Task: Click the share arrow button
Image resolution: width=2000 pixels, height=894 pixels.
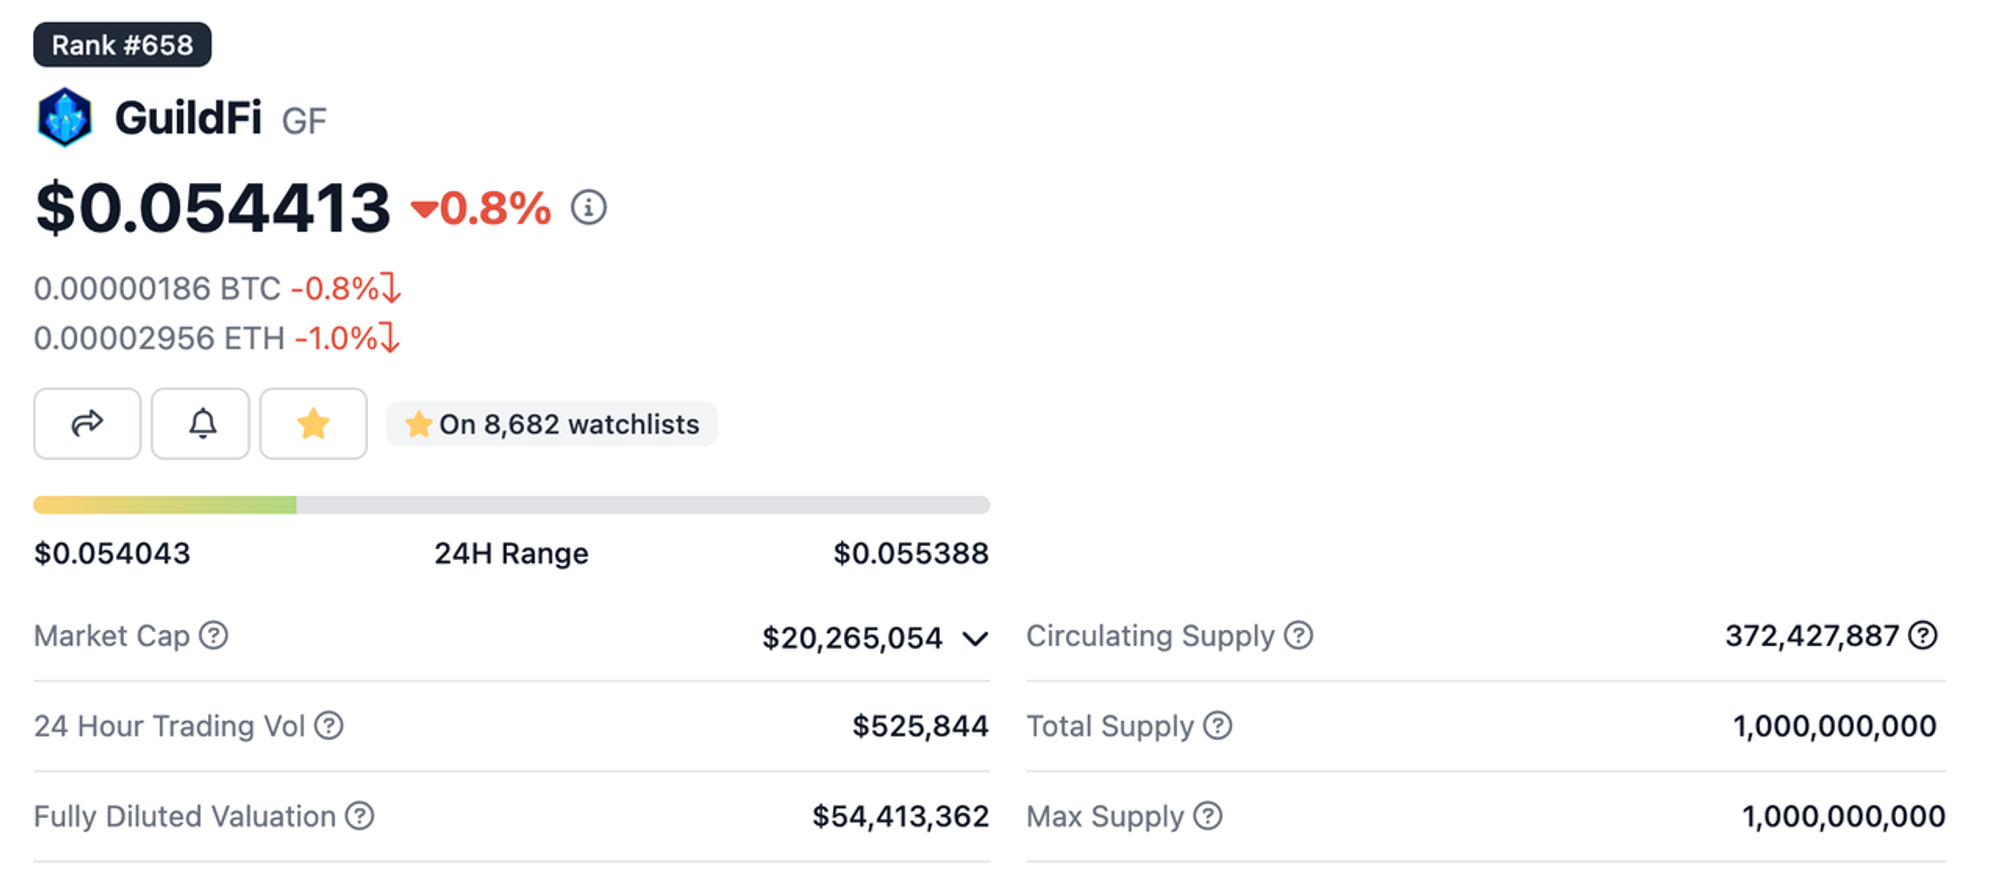Action: [87, 424]
